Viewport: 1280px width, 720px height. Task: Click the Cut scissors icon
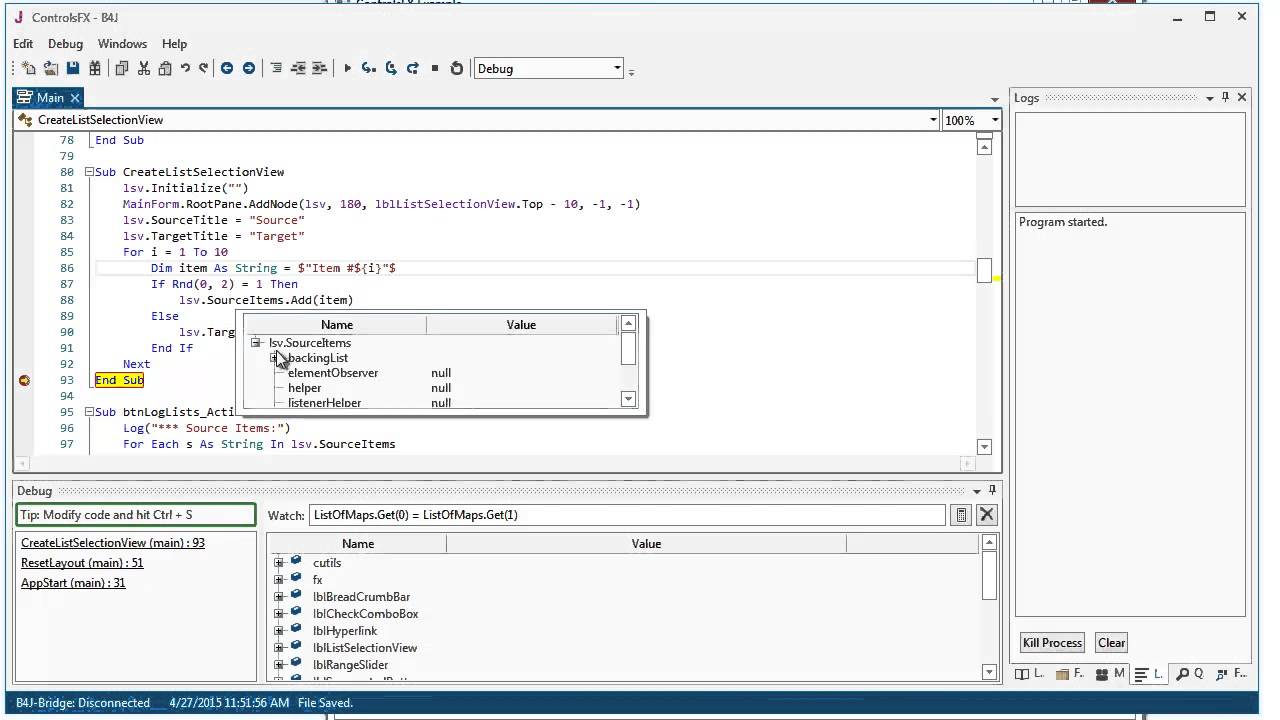[x=144, y=68]
